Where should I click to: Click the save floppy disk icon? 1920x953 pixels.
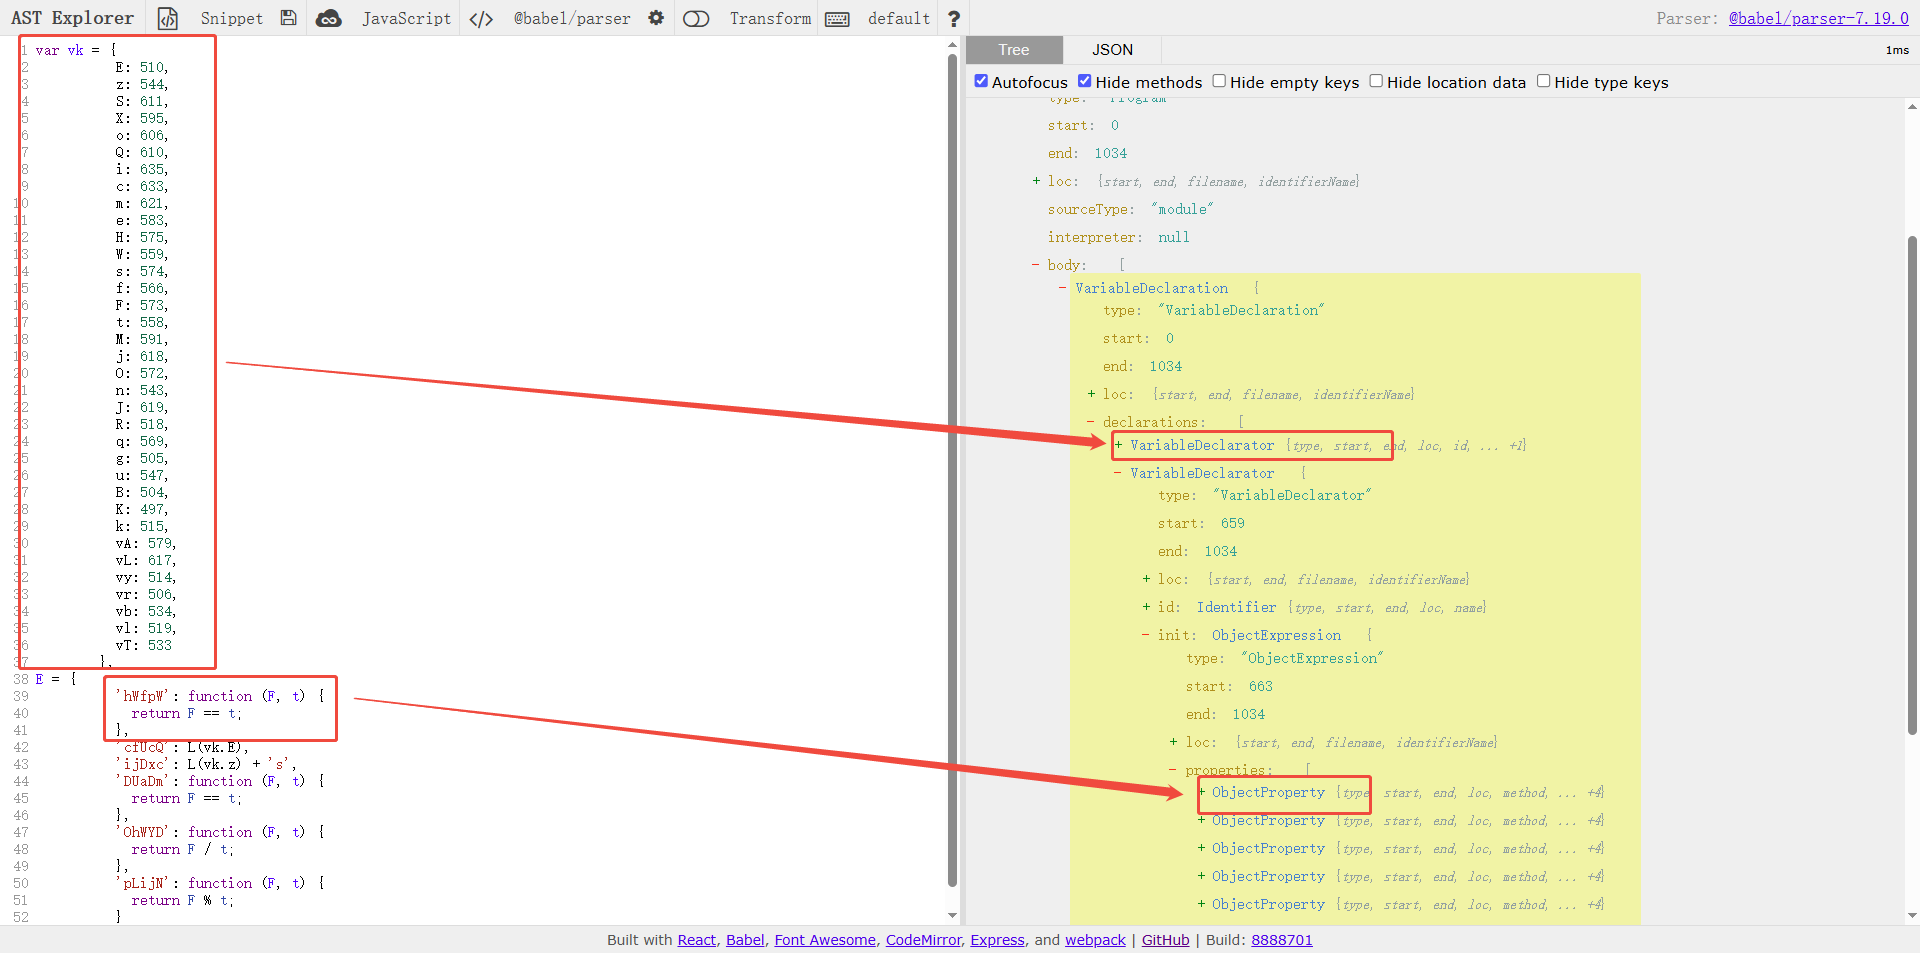click(288, 18)
